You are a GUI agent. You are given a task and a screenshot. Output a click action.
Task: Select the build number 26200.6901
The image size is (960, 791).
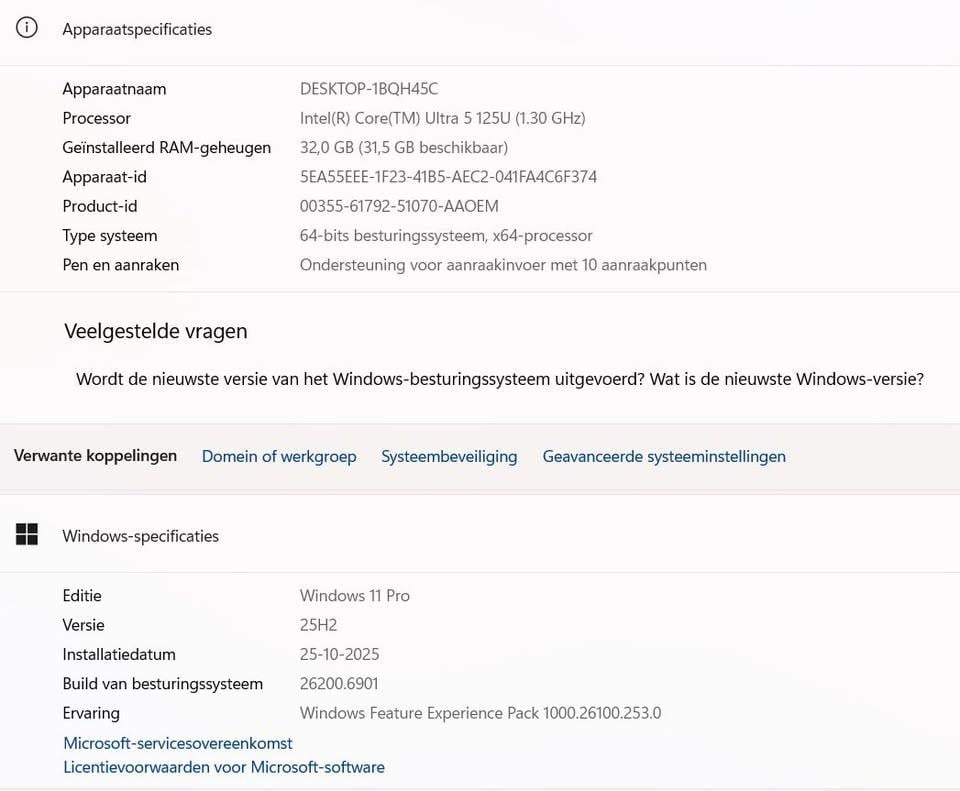[x=341, y=683]
